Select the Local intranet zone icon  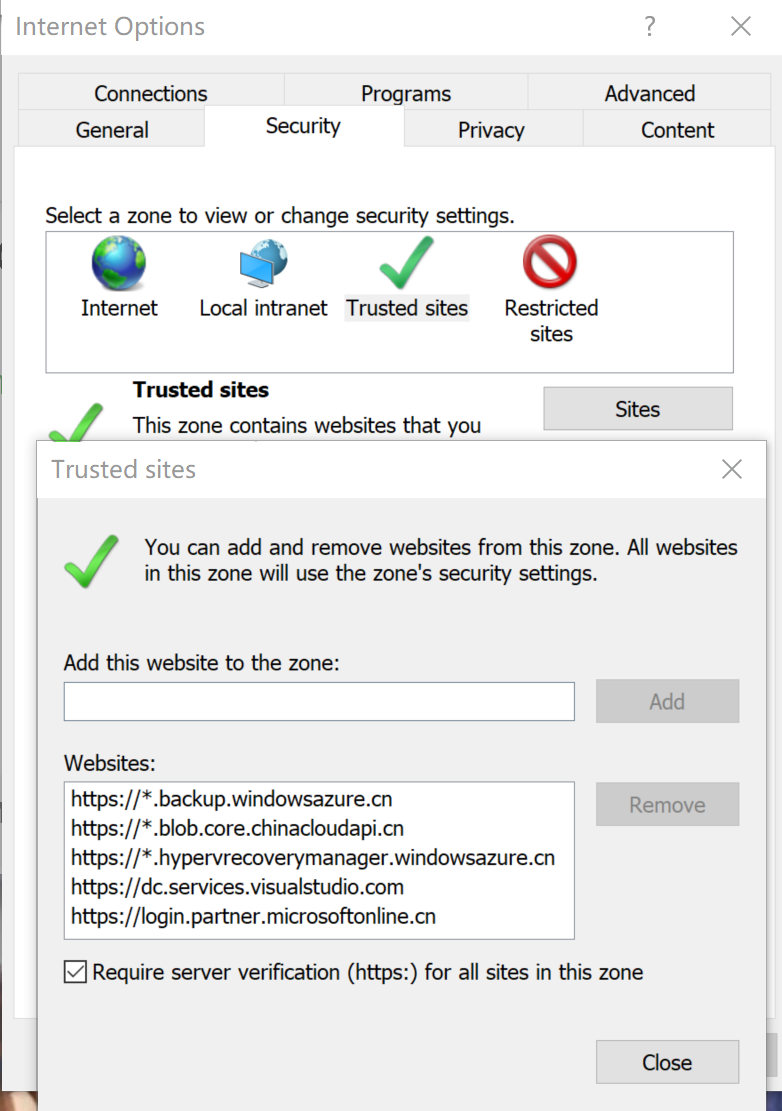pyautogui.click(x=263, y=263)
